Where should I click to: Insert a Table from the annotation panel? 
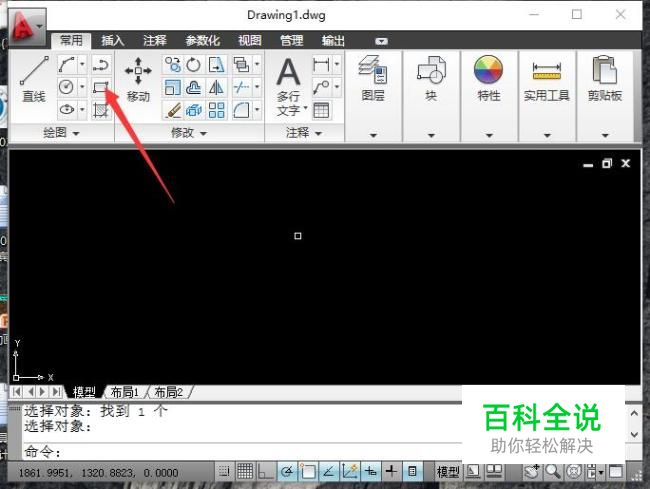coord(321,110)
